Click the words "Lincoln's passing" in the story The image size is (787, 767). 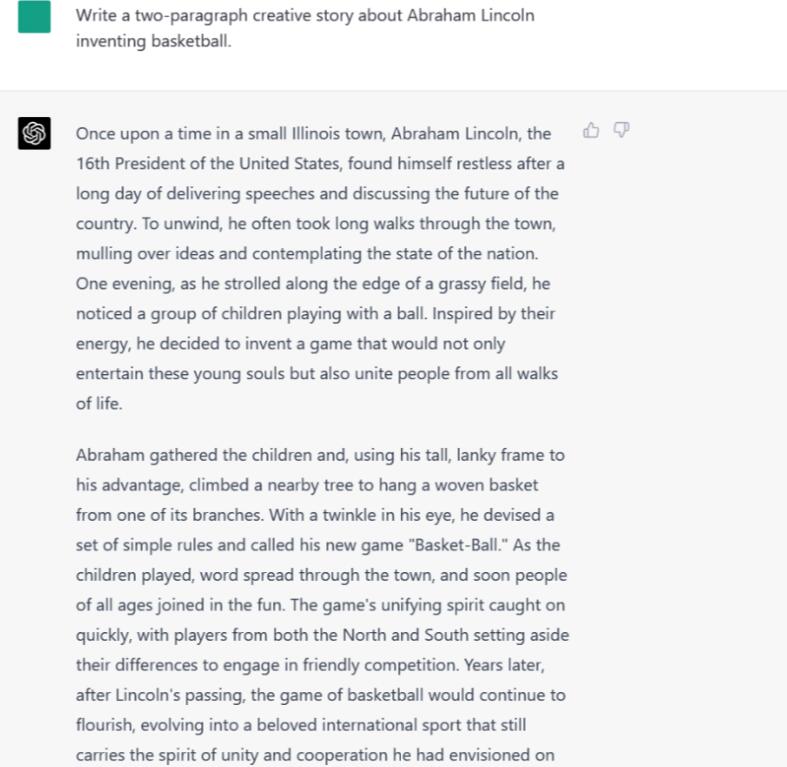pos(182,695)
